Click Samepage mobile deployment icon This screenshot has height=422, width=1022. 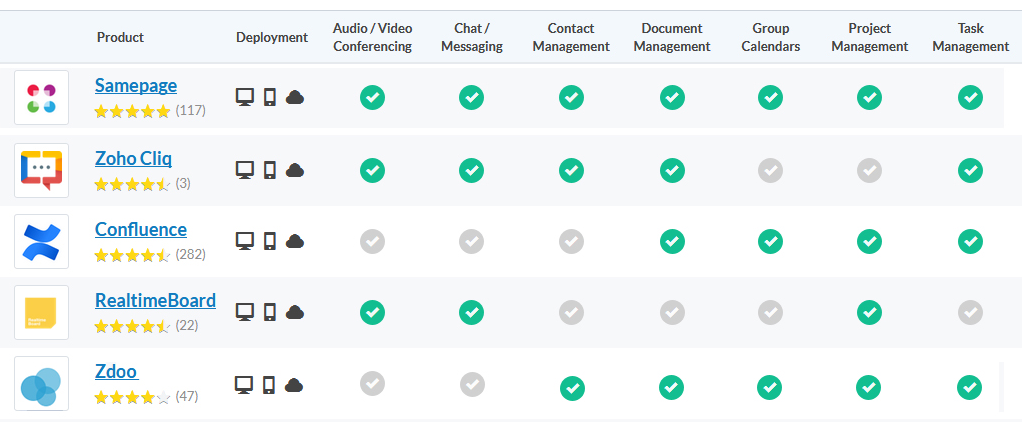point(270,98)
